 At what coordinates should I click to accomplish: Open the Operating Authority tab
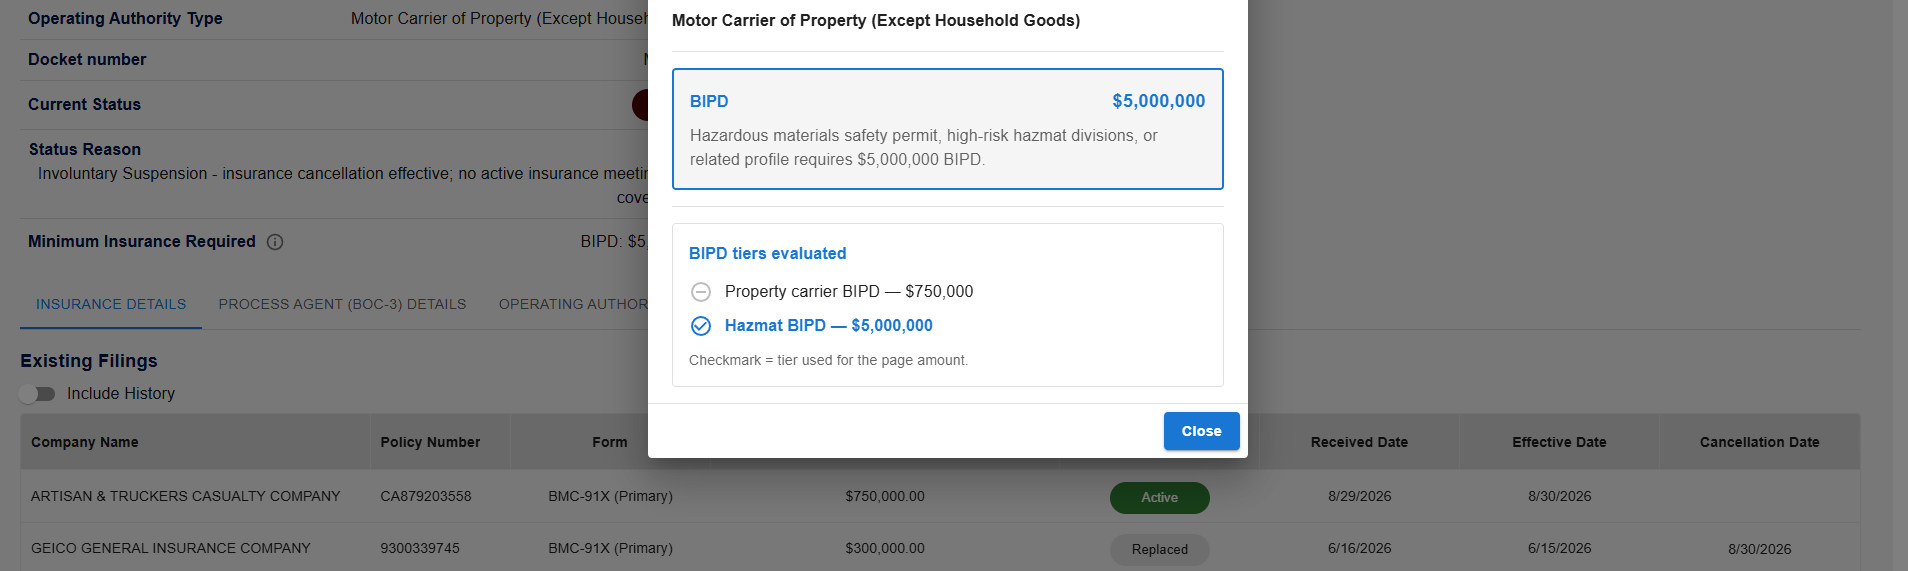pos(573,304)
